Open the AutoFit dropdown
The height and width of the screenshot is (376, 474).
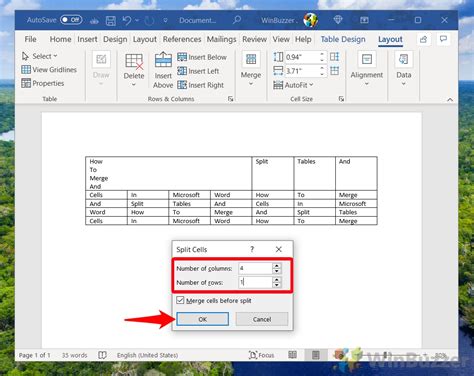[x=293, y=85]
